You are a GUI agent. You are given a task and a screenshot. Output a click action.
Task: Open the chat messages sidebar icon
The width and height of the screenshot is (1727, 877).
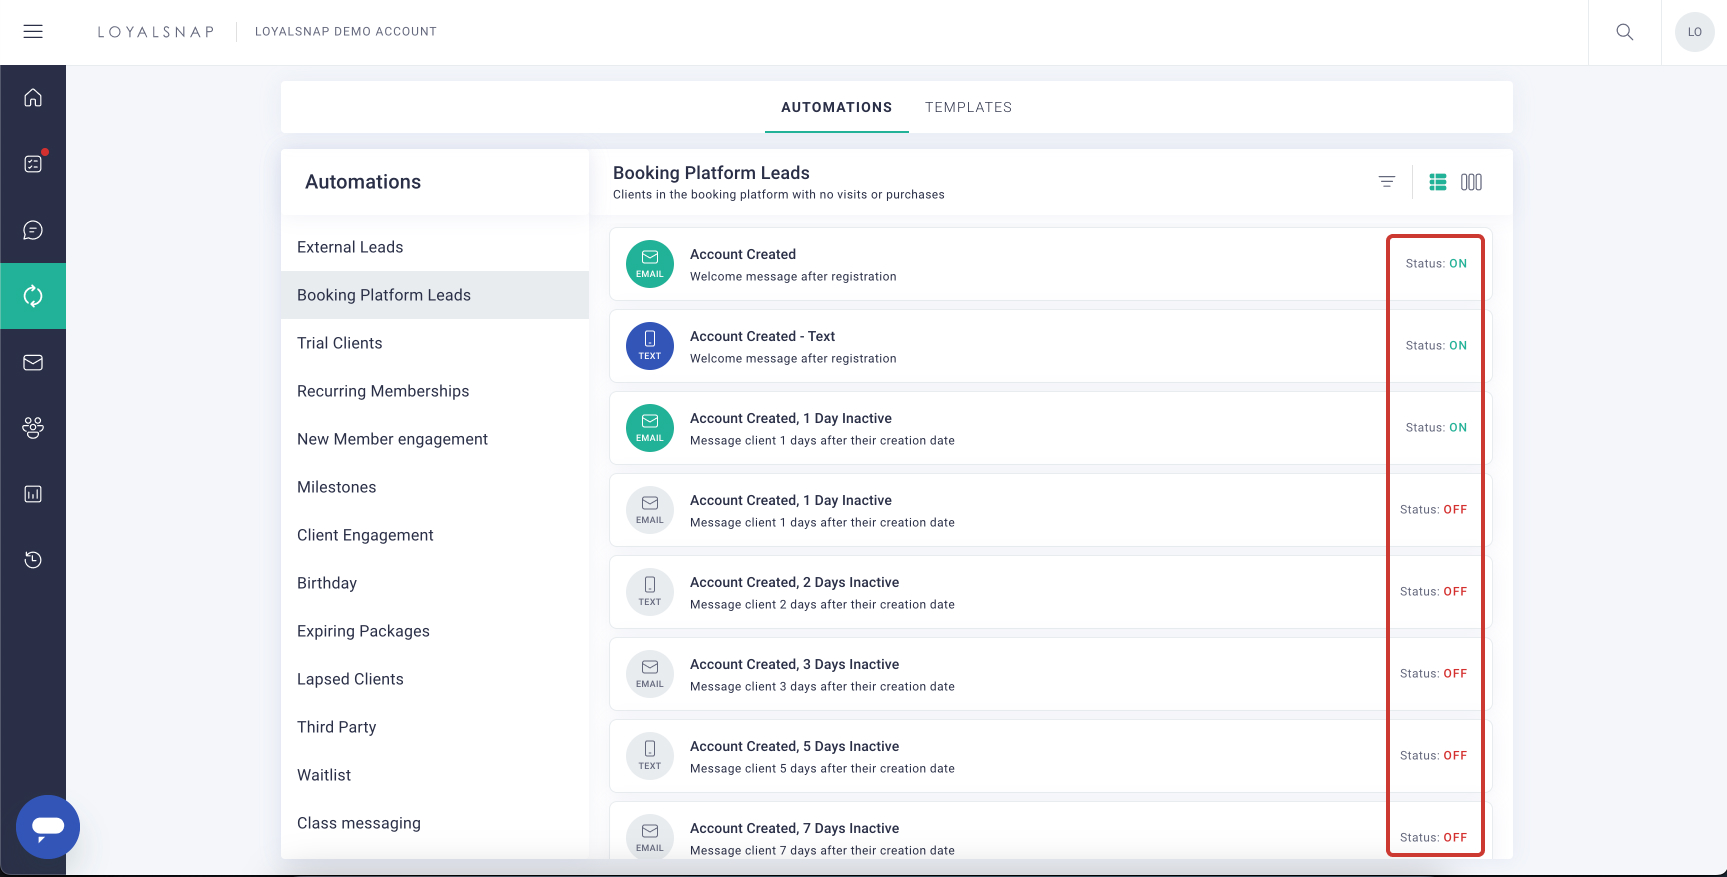point(33,230)
